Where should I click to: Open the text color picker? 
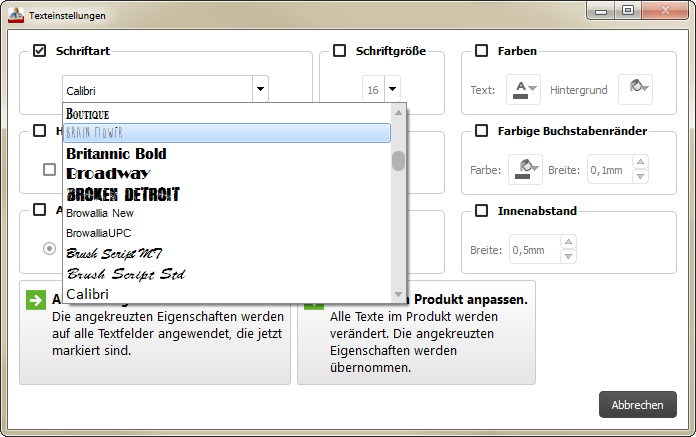tap(523, 90)
